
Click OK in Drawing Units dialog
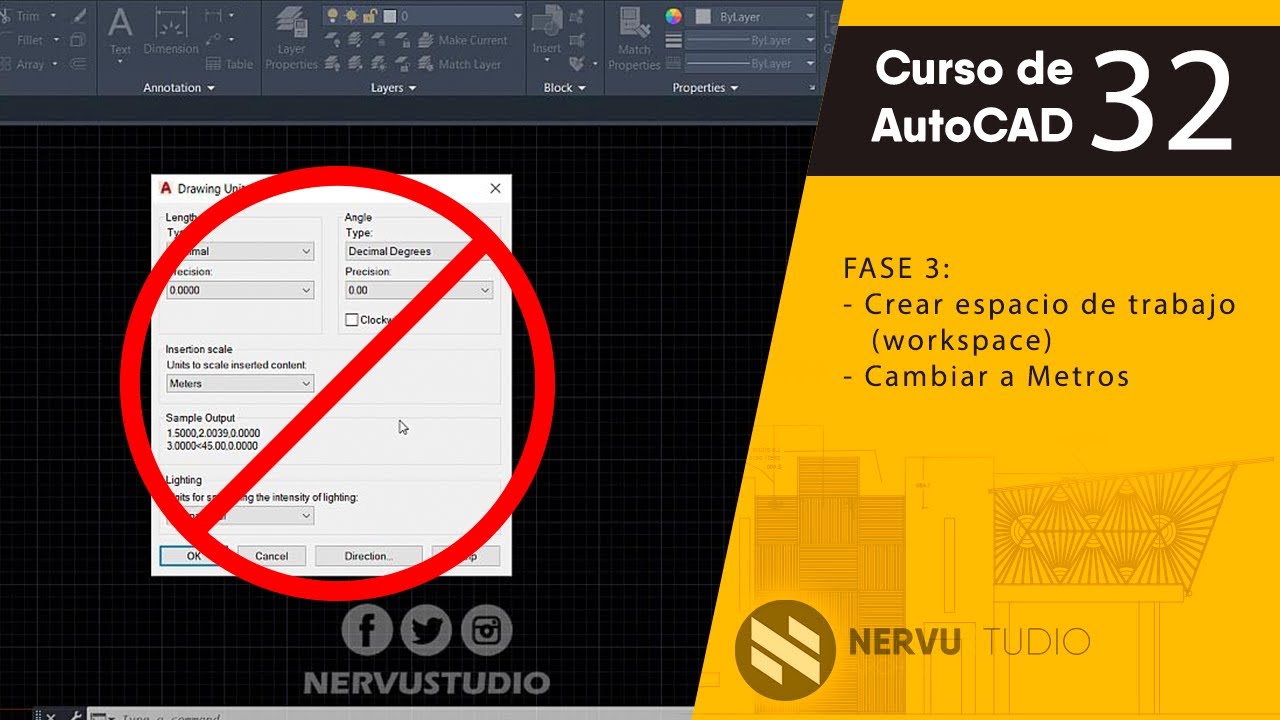pos(194,556)
